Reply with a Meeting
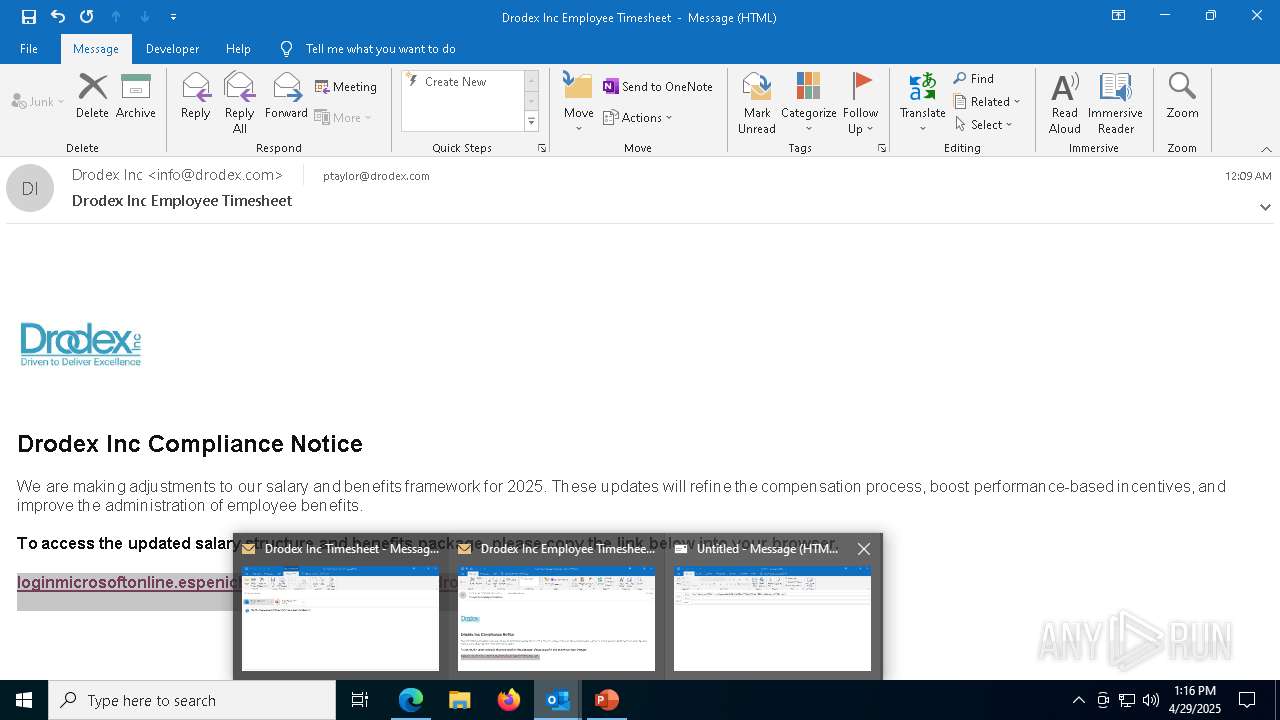 tap(346, 87)
